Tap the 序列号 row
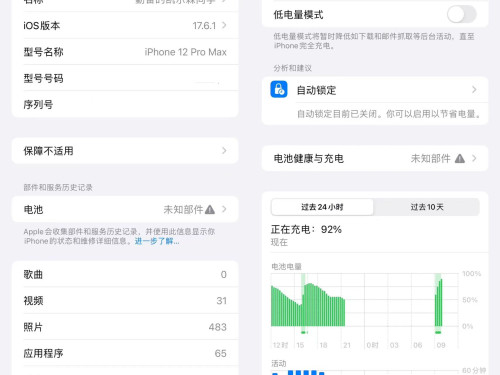 125,104
